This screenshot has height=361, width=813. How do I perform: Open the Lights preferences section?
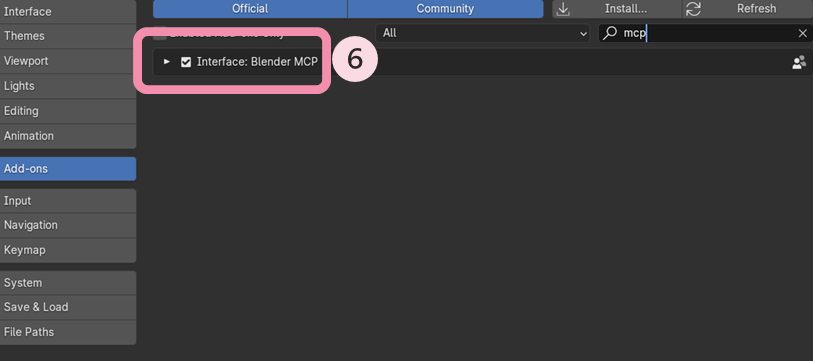(x=68, y=86)
